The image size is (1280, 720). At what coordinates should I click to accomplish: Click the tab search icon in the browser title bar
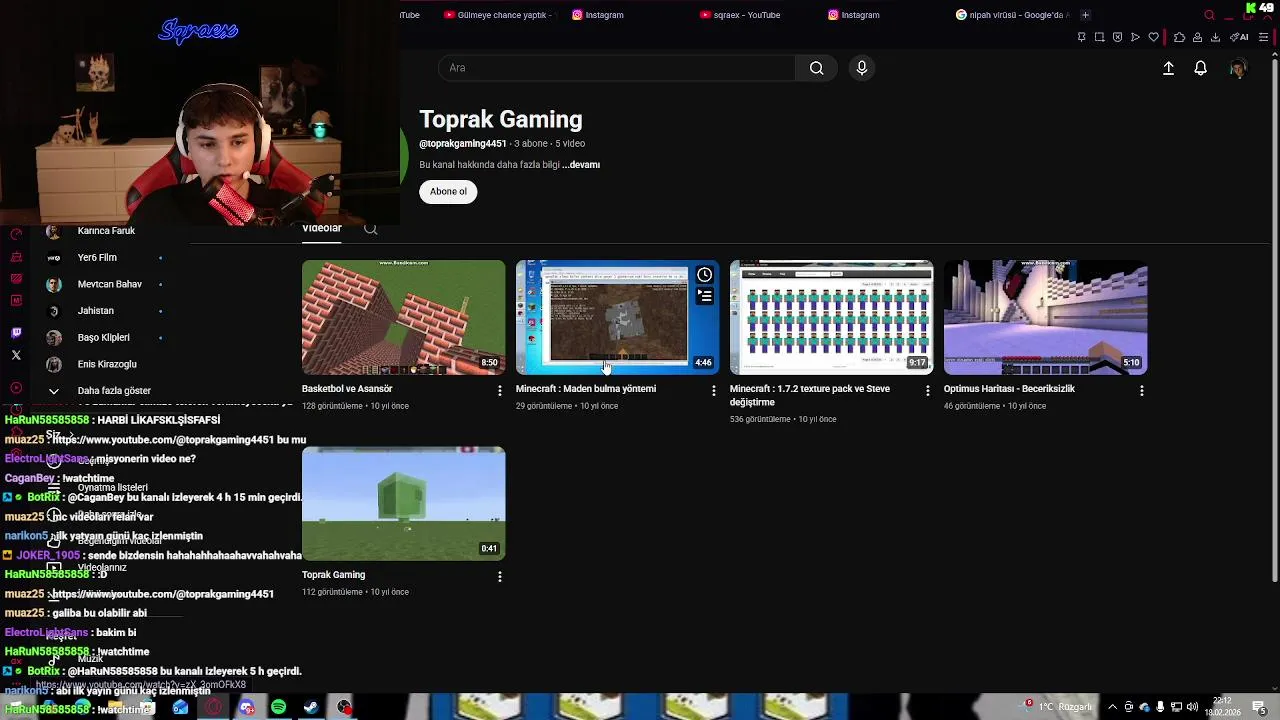click(x=1209, y=15)
